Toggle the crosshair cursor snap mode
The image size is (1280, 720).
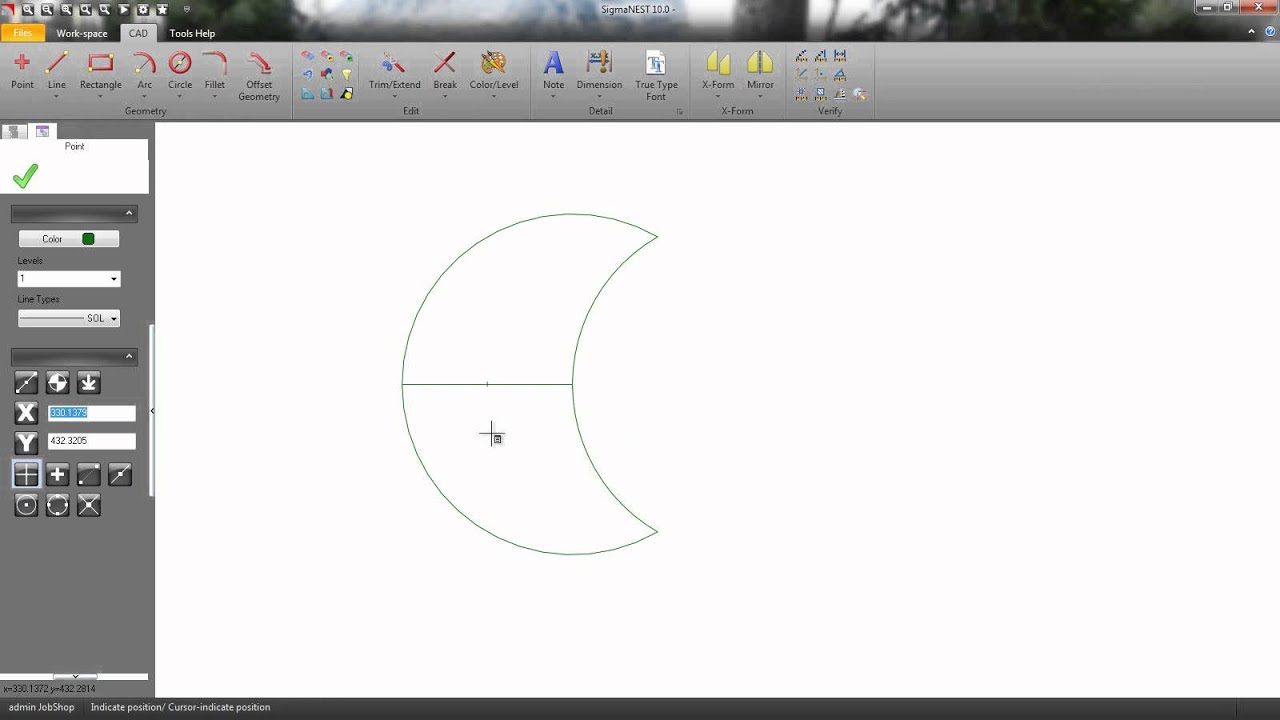coord(26,475)
